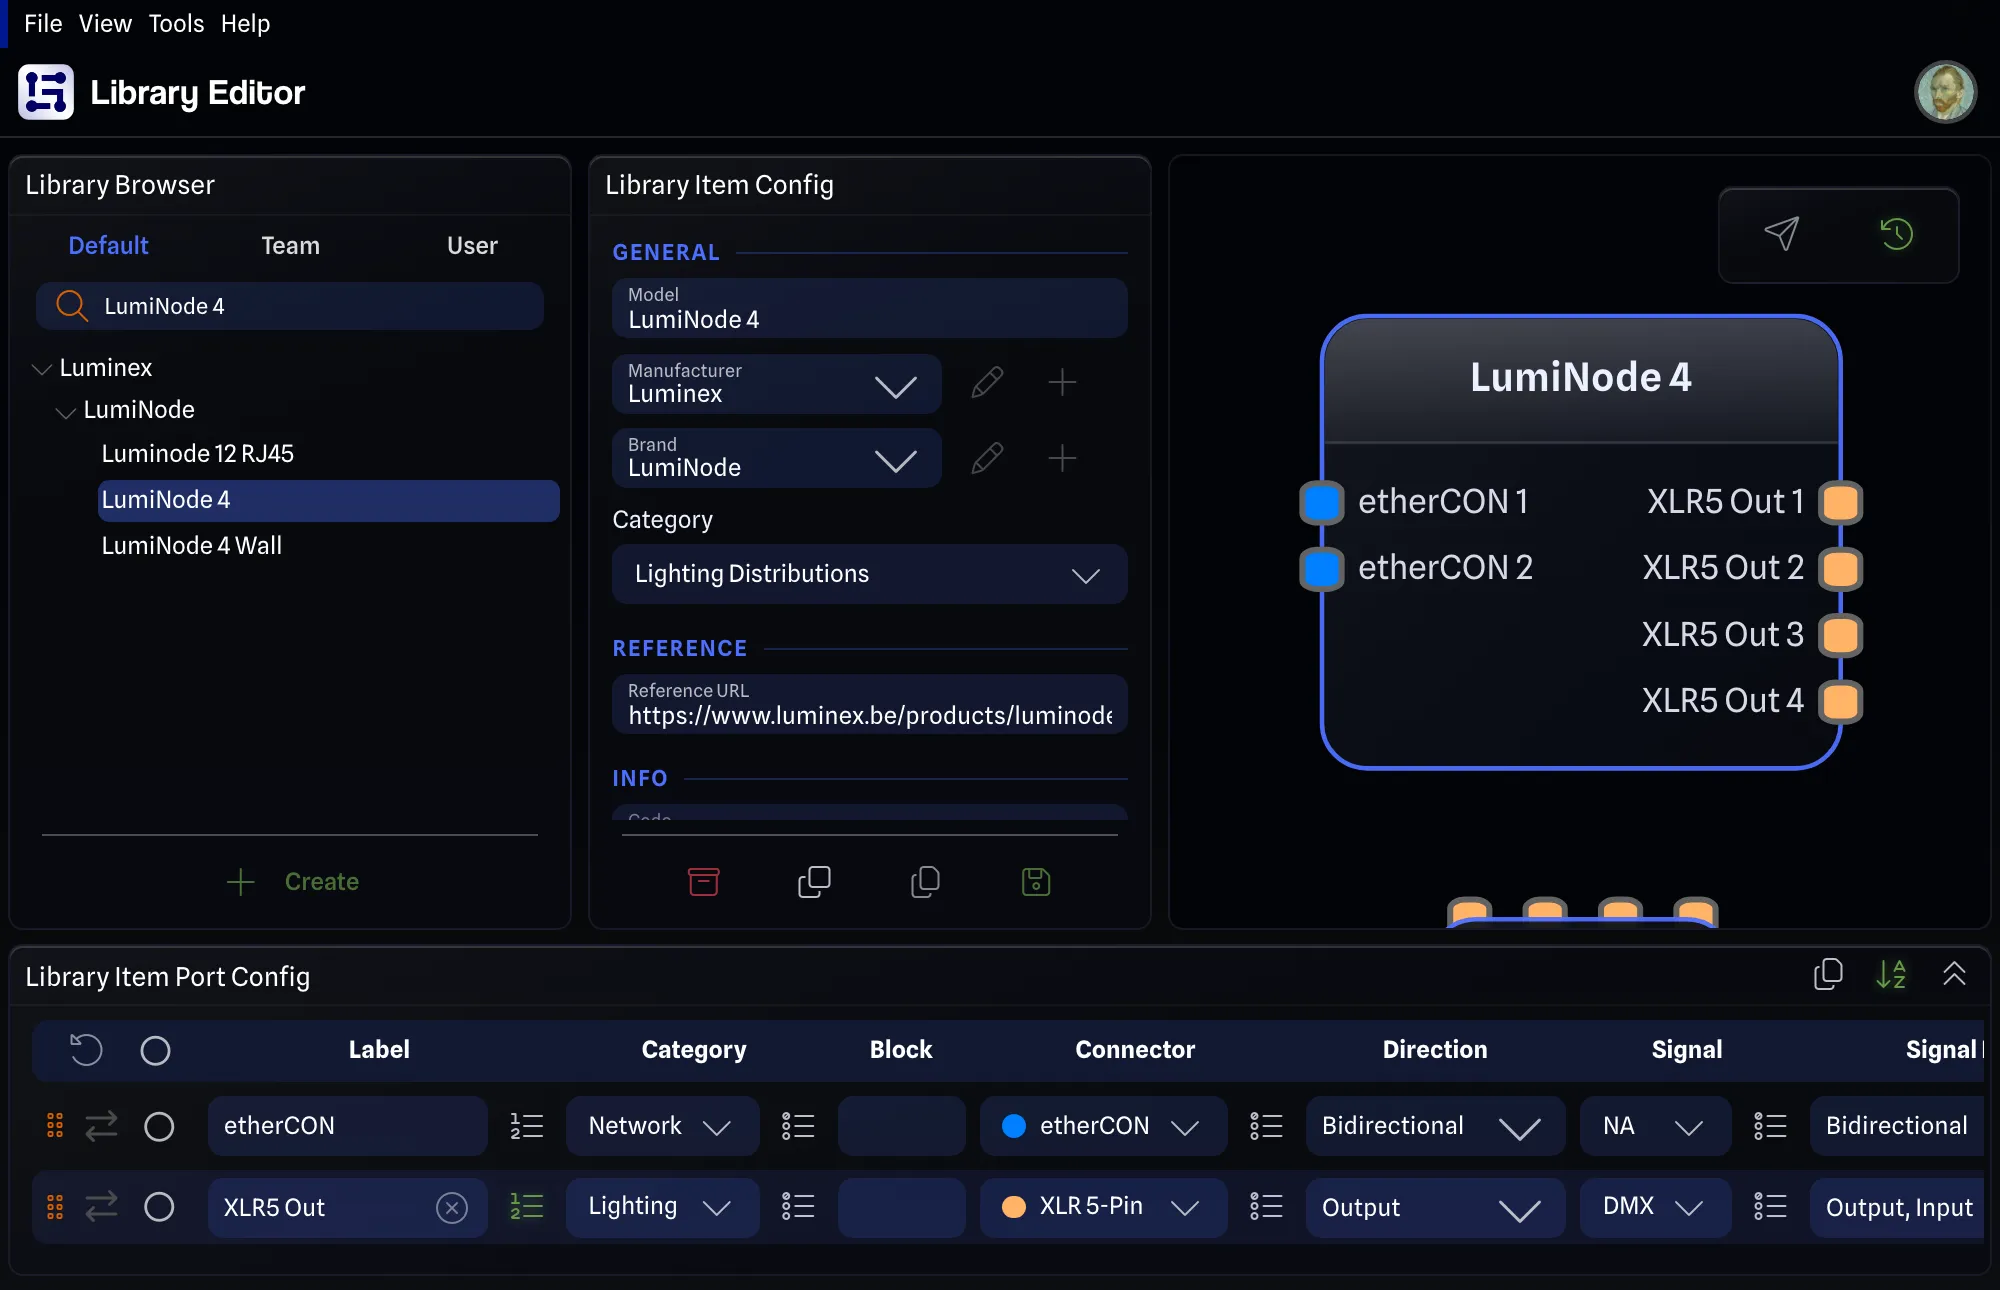Switch to the Team library tab
2000x1290 pixels.
(x=290, y=246)
